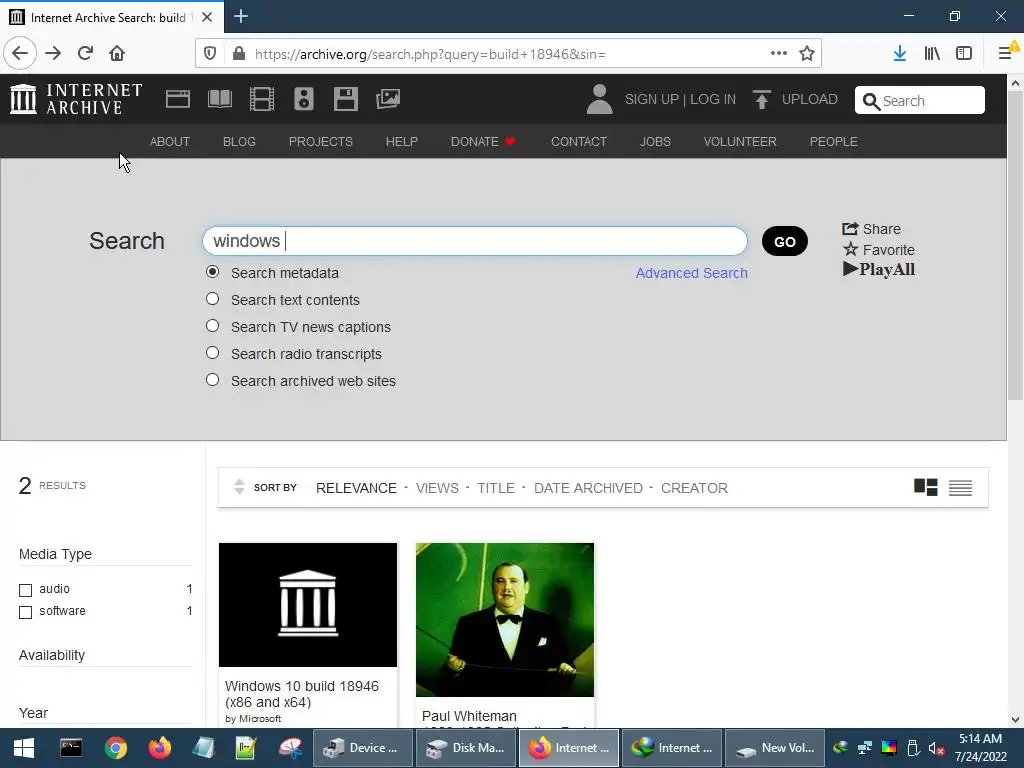Open ABOUT in the nav bar
The width and height of the screenshot is (1024, 768).
pos(170,142)
